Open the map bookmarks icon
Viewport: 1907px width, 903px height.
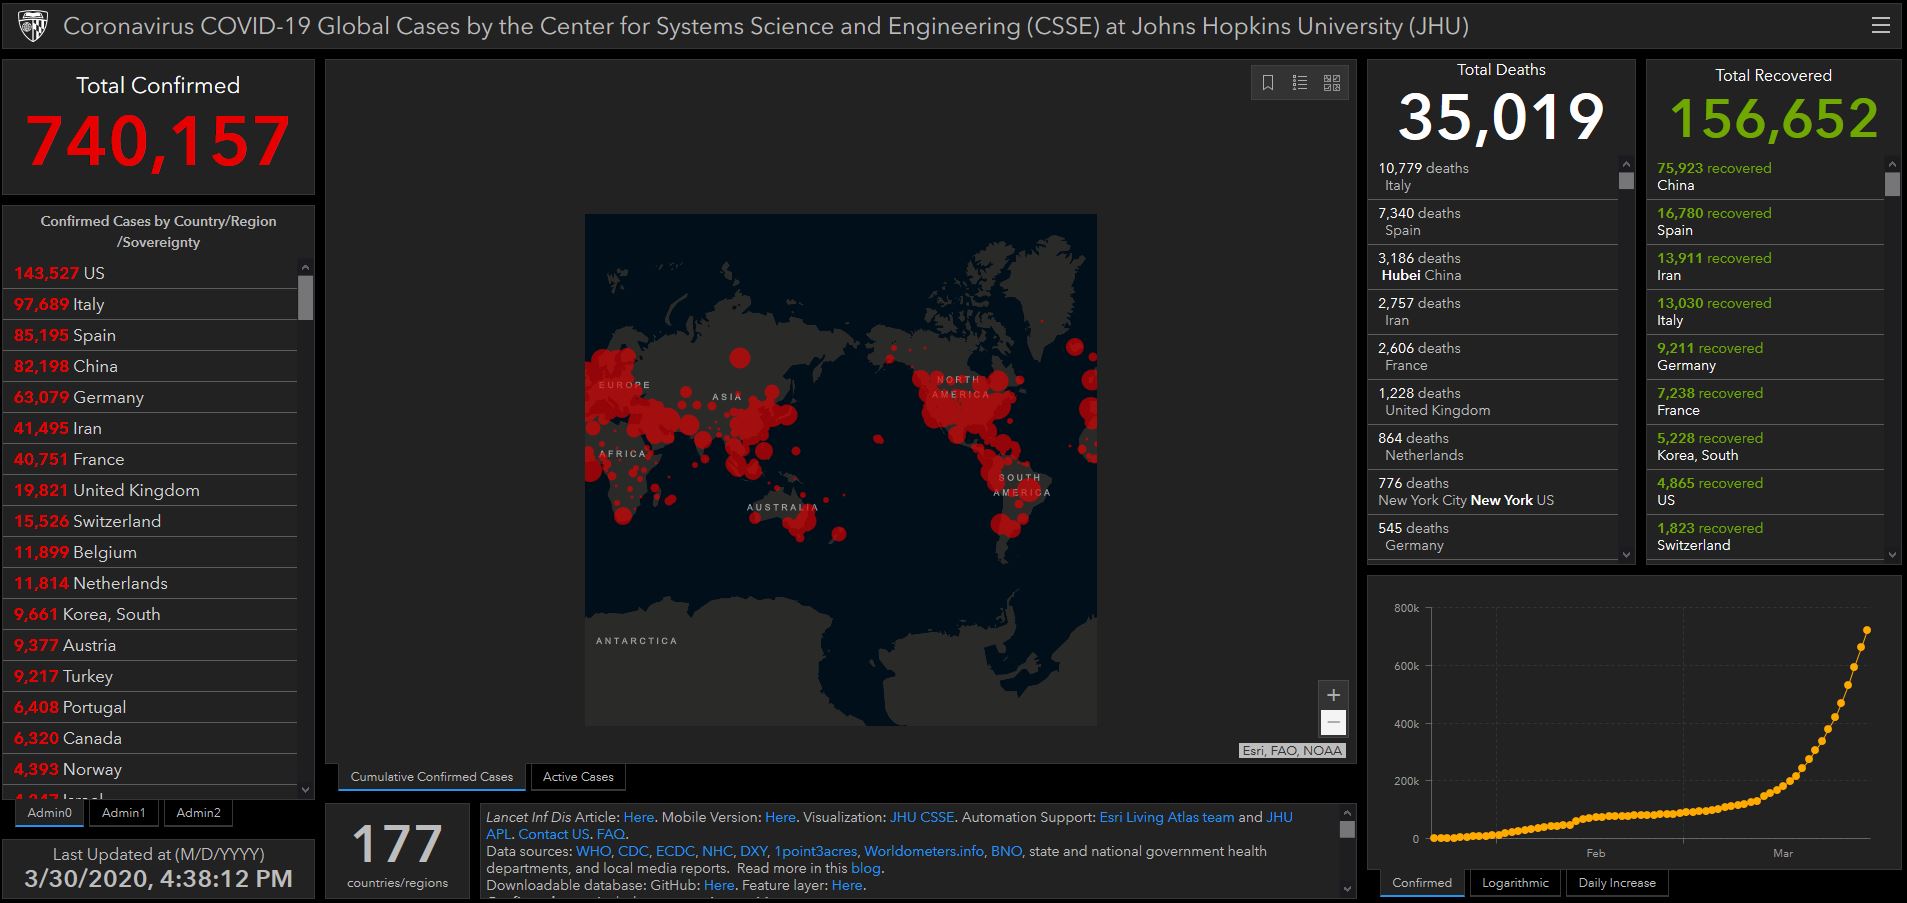(1268, 83)
